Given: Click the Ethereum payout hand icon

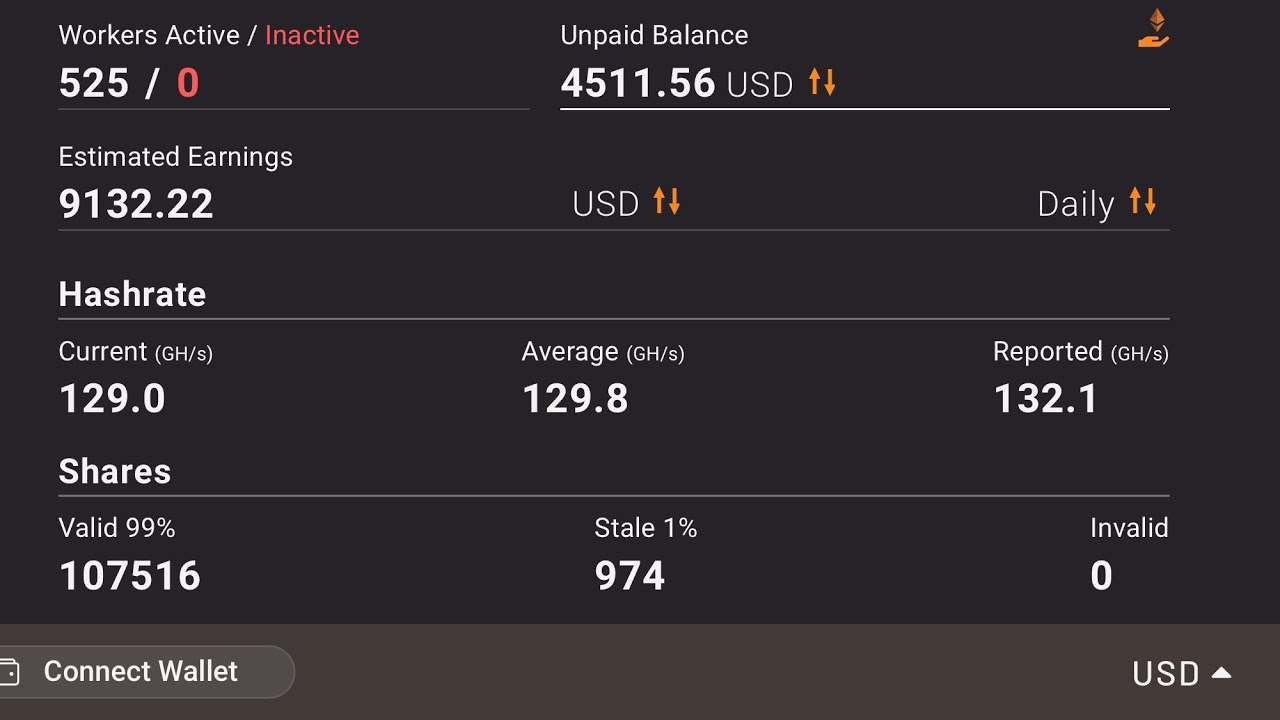Looking at the screenshot, I should 1154,28.
